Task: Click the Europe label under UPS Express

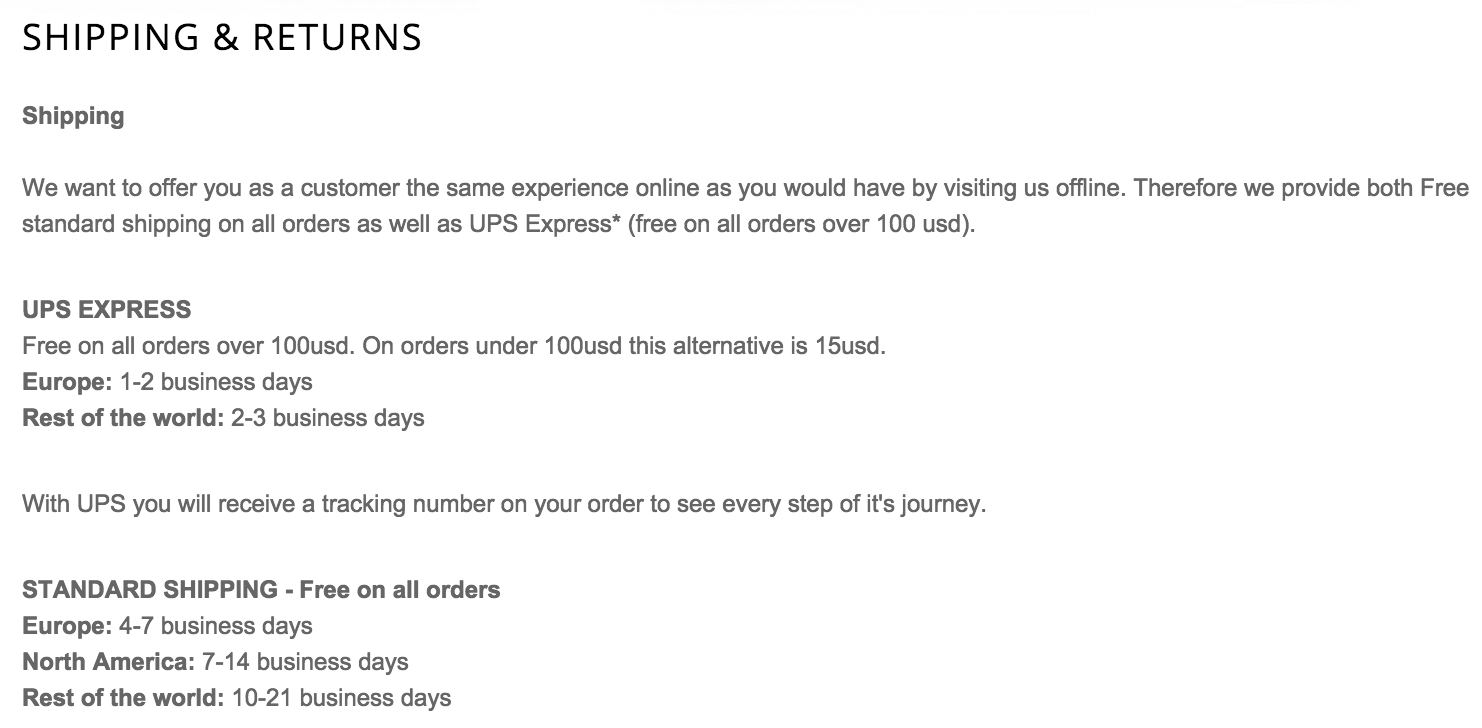Action: [66, 382]
